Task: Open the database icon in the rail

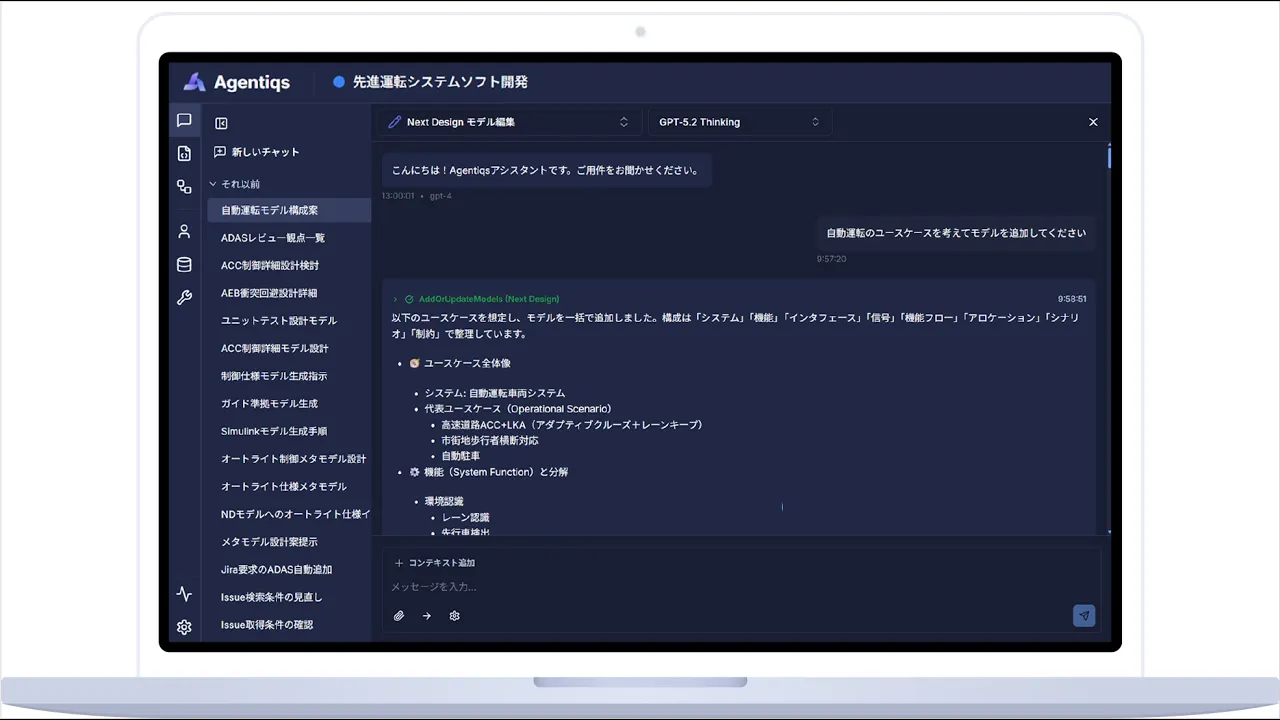Action: pos(184,265)
